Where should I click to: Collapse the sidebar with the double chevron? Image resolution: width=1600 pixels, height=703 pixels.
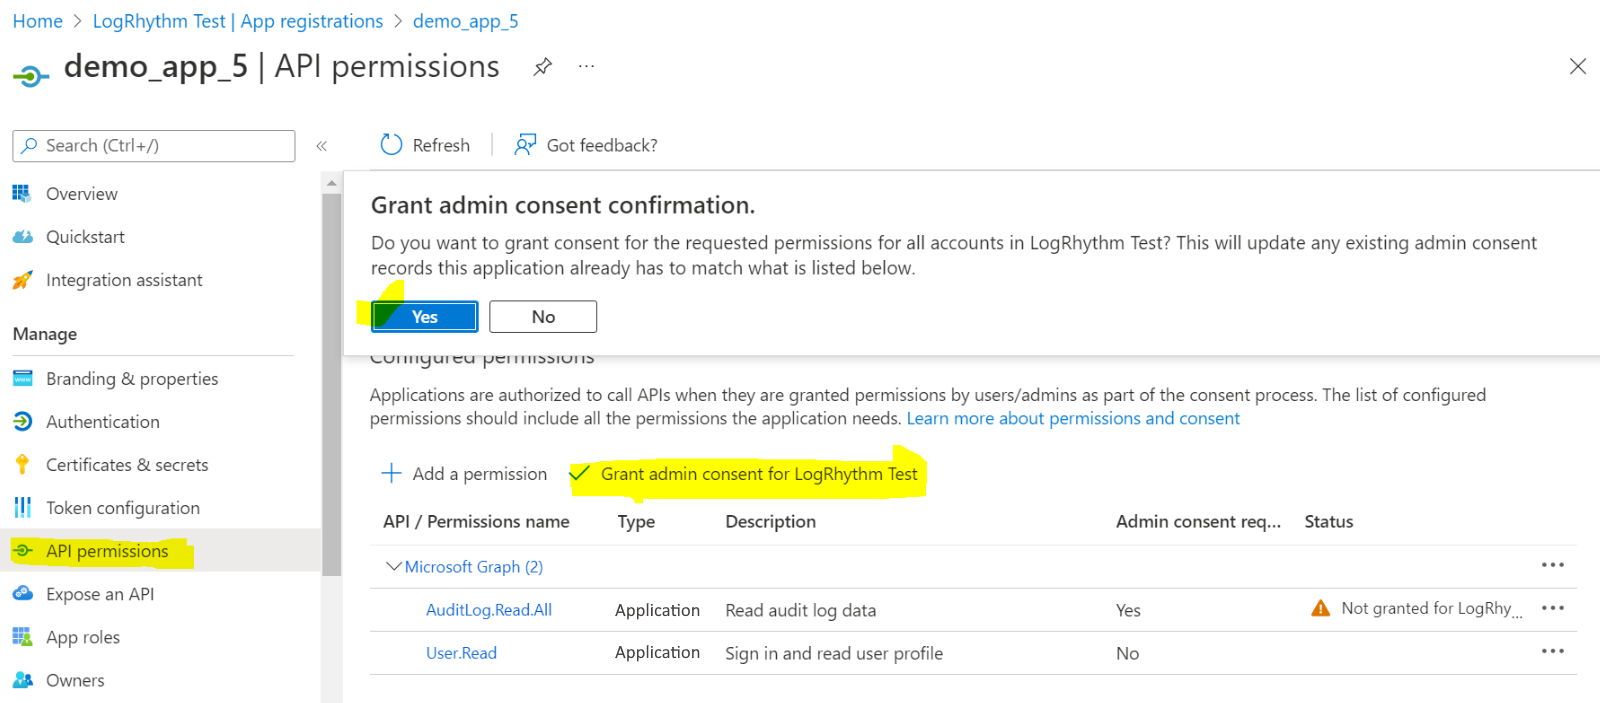[322, 146]
